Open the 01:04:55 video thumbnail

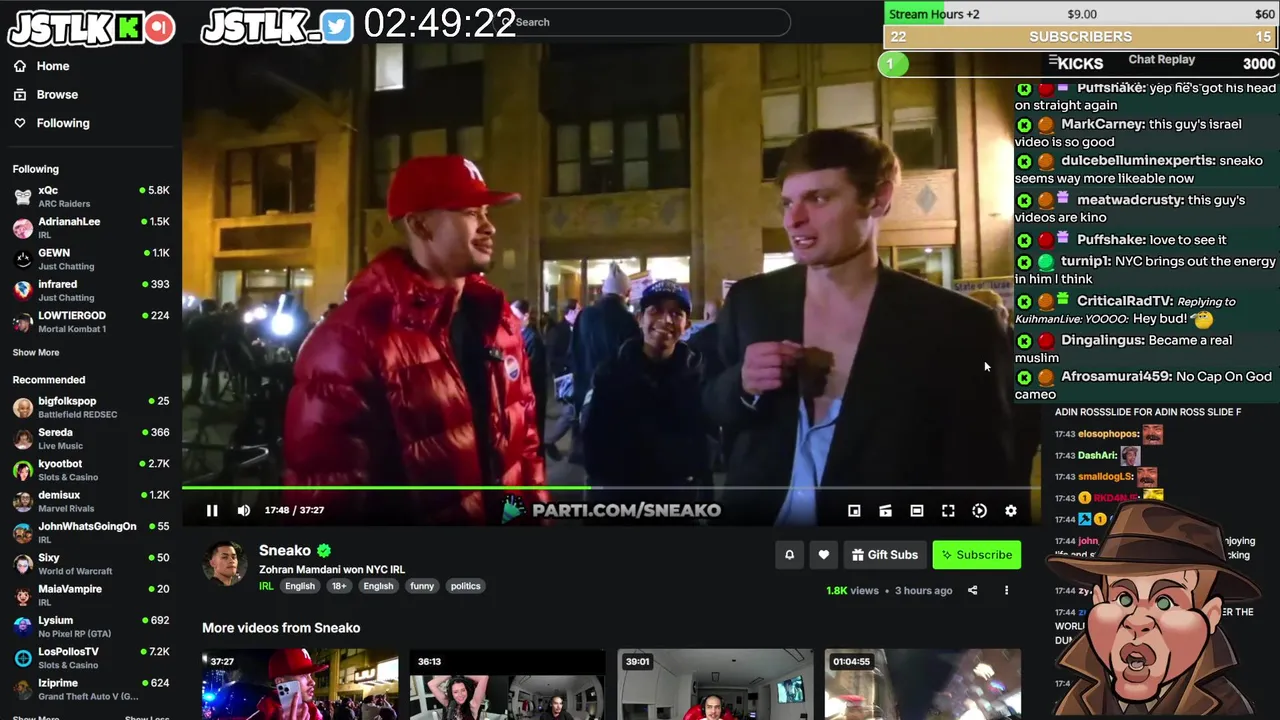click(x=923, y=685)
